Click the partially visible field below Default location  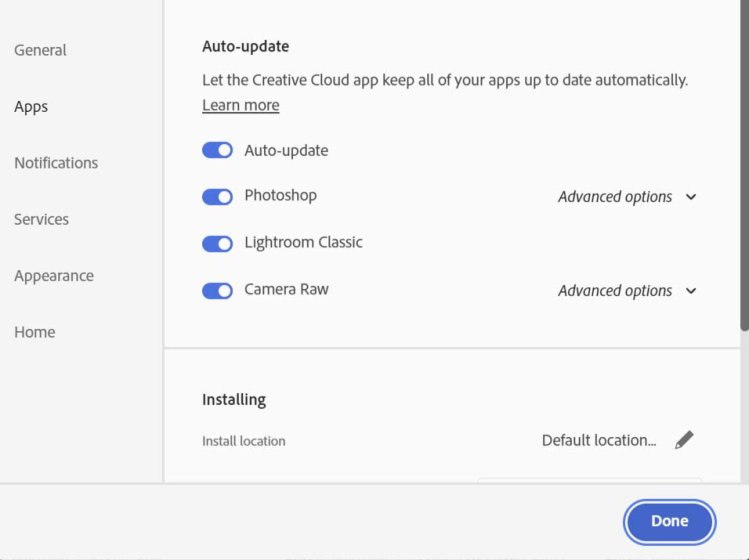pyautogui.click(x=589, y=480)
